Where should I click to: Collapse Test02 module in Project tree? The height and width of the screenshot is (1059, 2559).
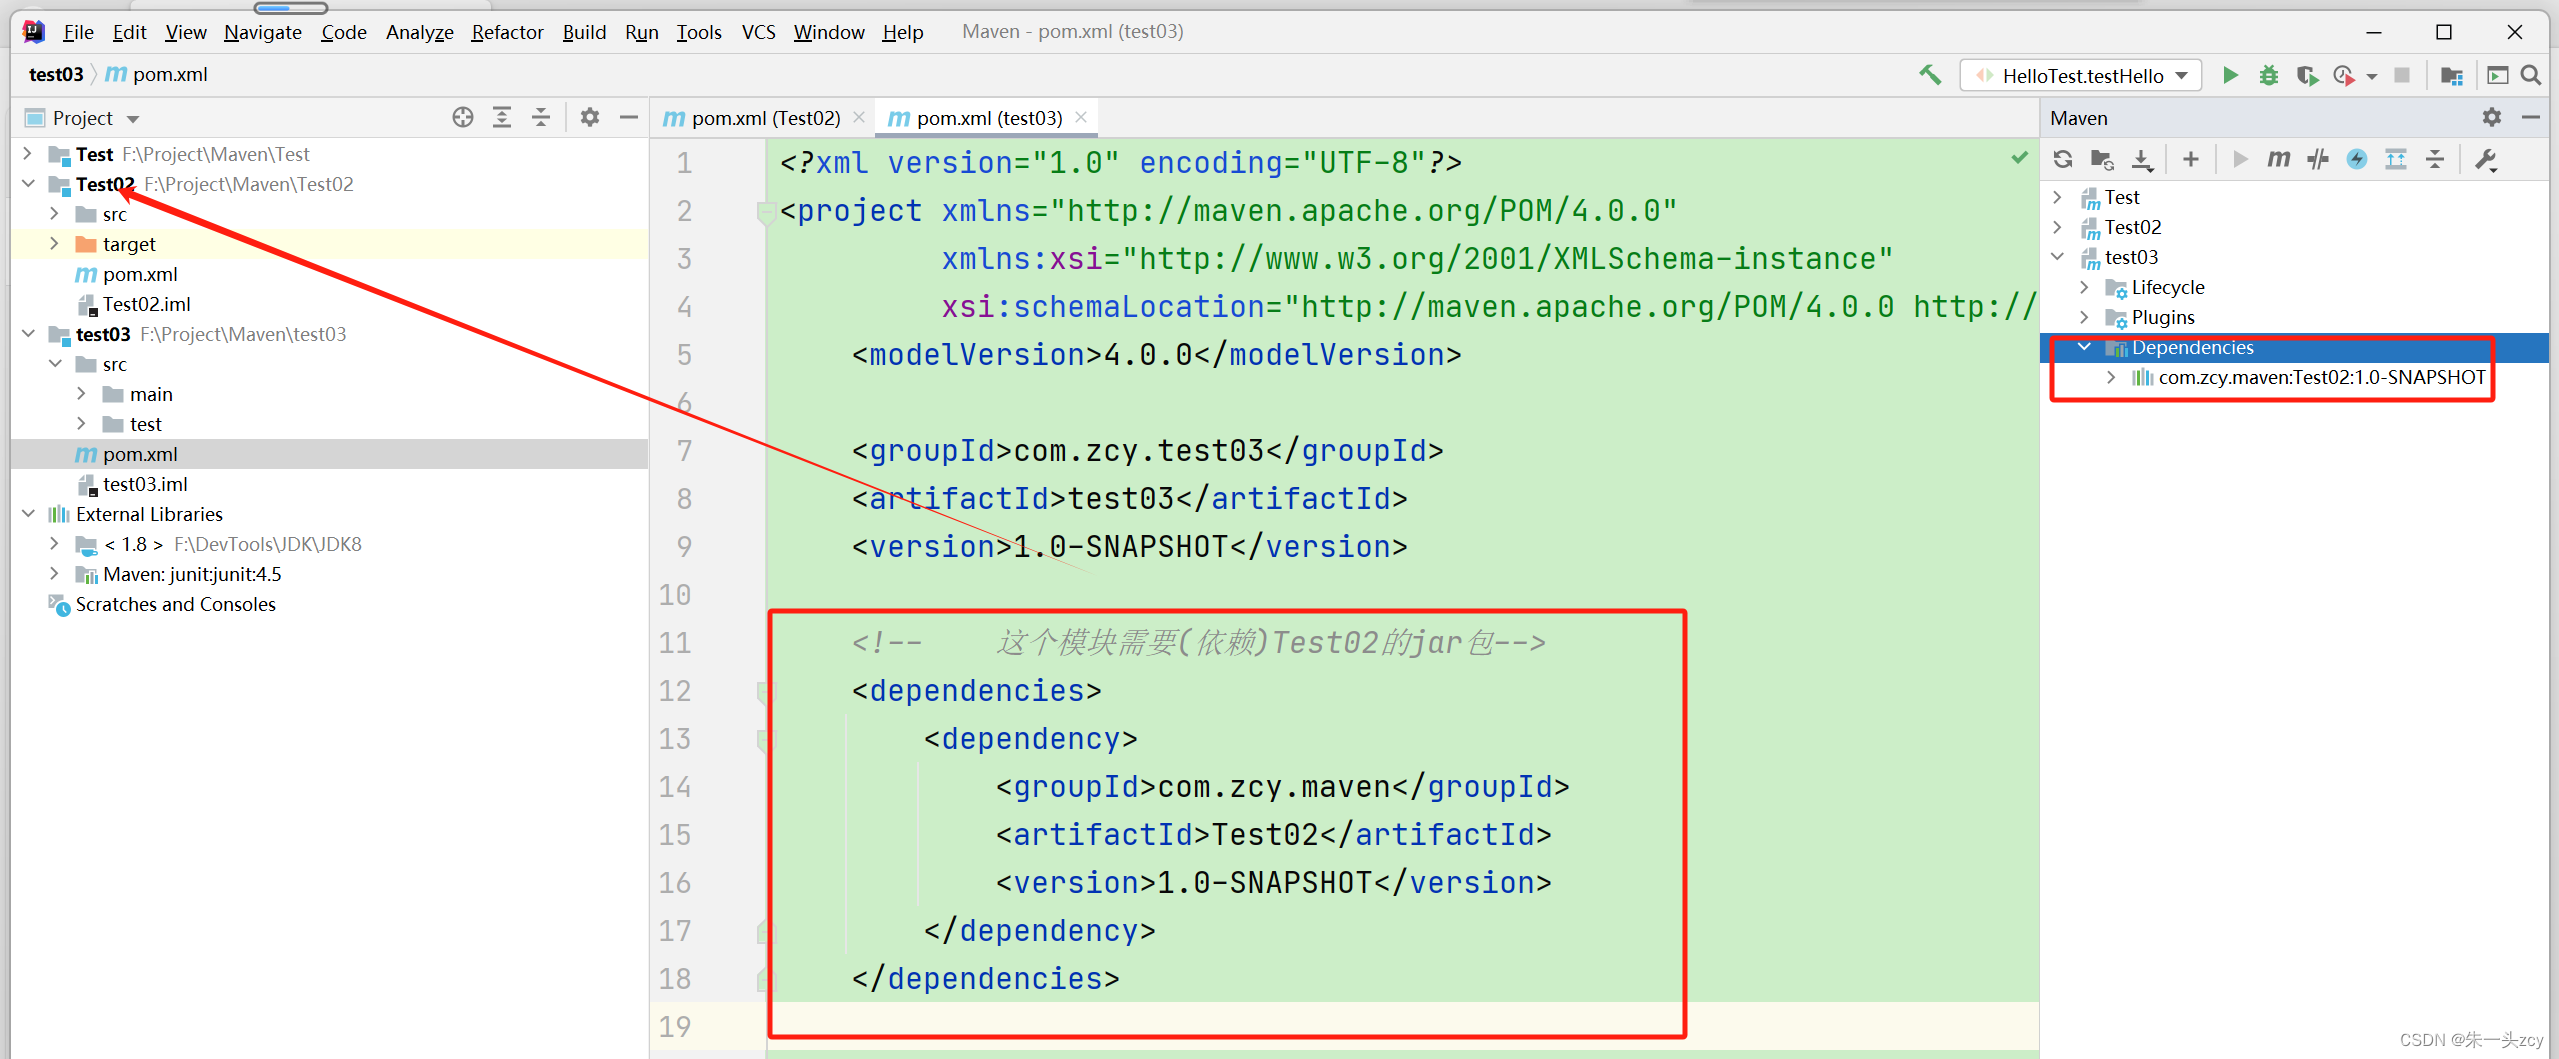click(x=28, y=183)
